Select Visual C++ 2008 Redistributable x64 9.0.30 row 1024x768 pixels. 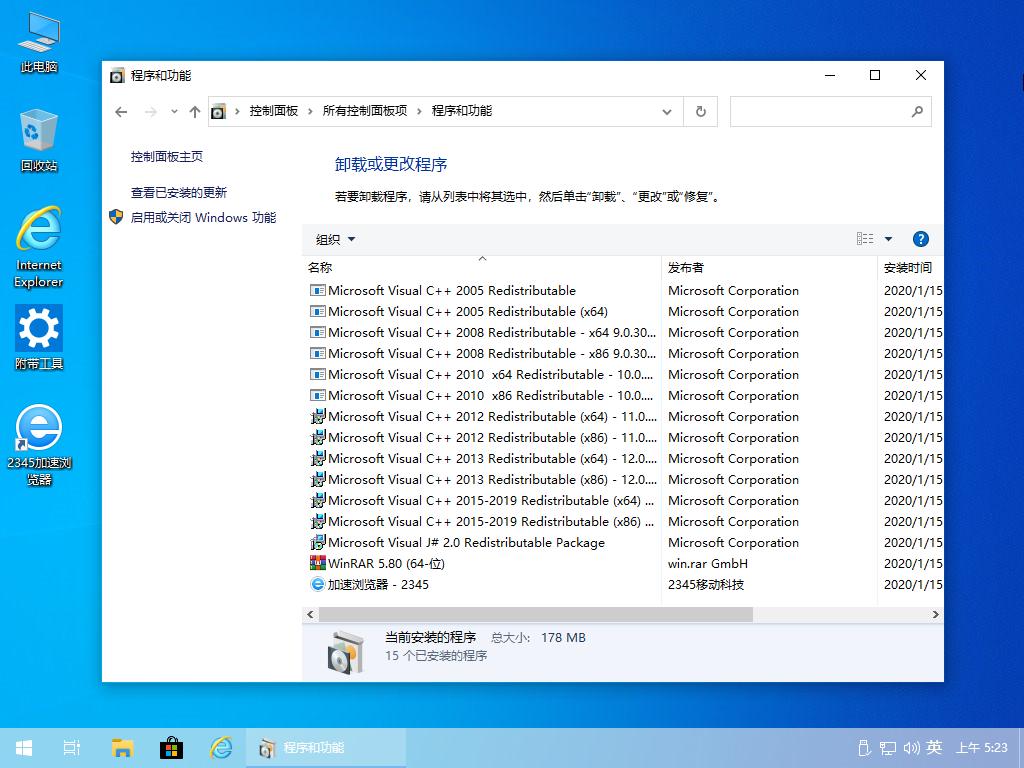[x=624, y=332]
